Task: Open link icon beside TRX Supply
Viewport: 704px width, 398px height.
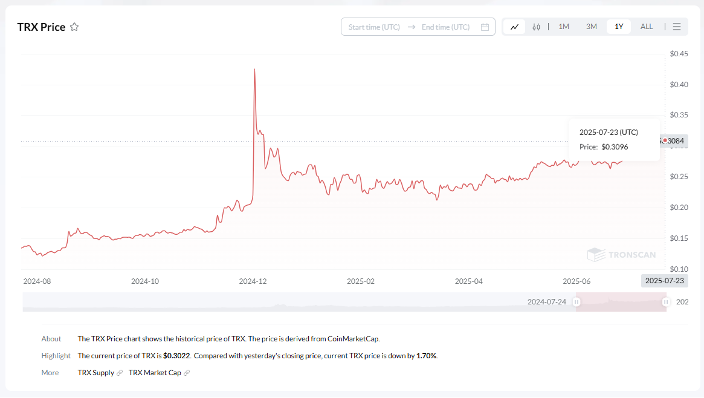Action: click(119, 373)
